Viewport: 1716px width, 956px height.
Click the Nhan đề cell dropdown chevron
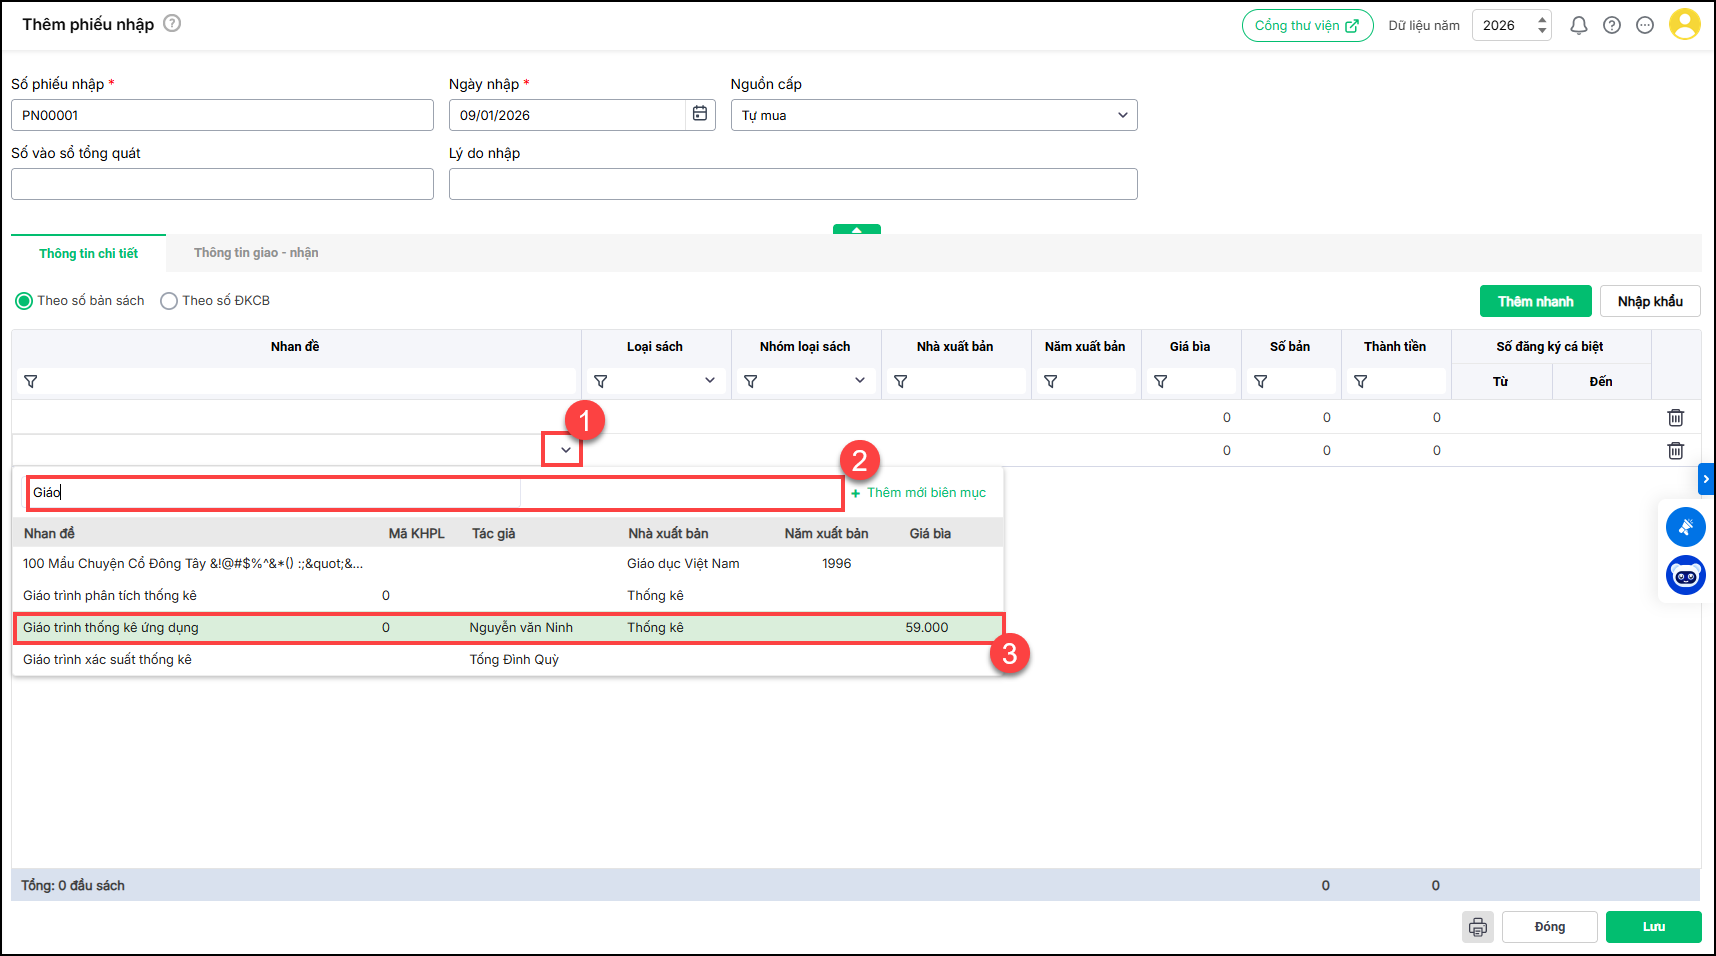[x=565, y=450]
